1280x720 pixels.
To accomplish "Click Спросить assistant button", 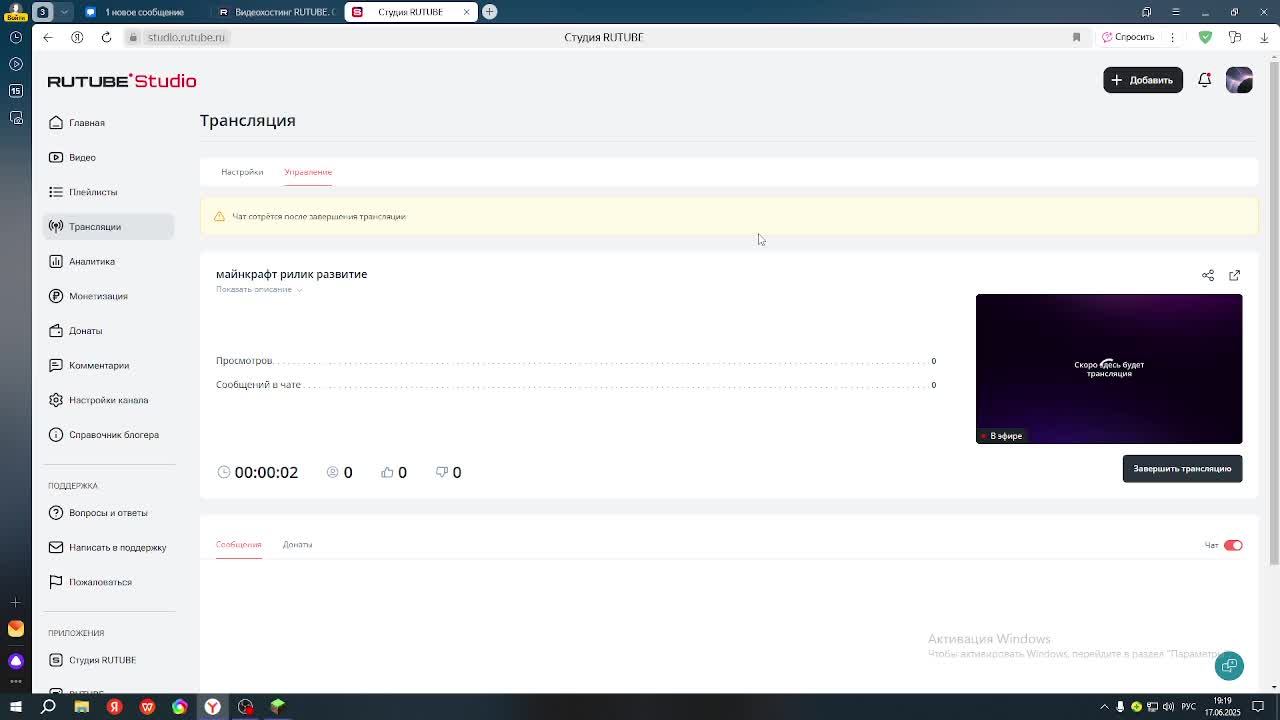I will [x=1128, y=37].
